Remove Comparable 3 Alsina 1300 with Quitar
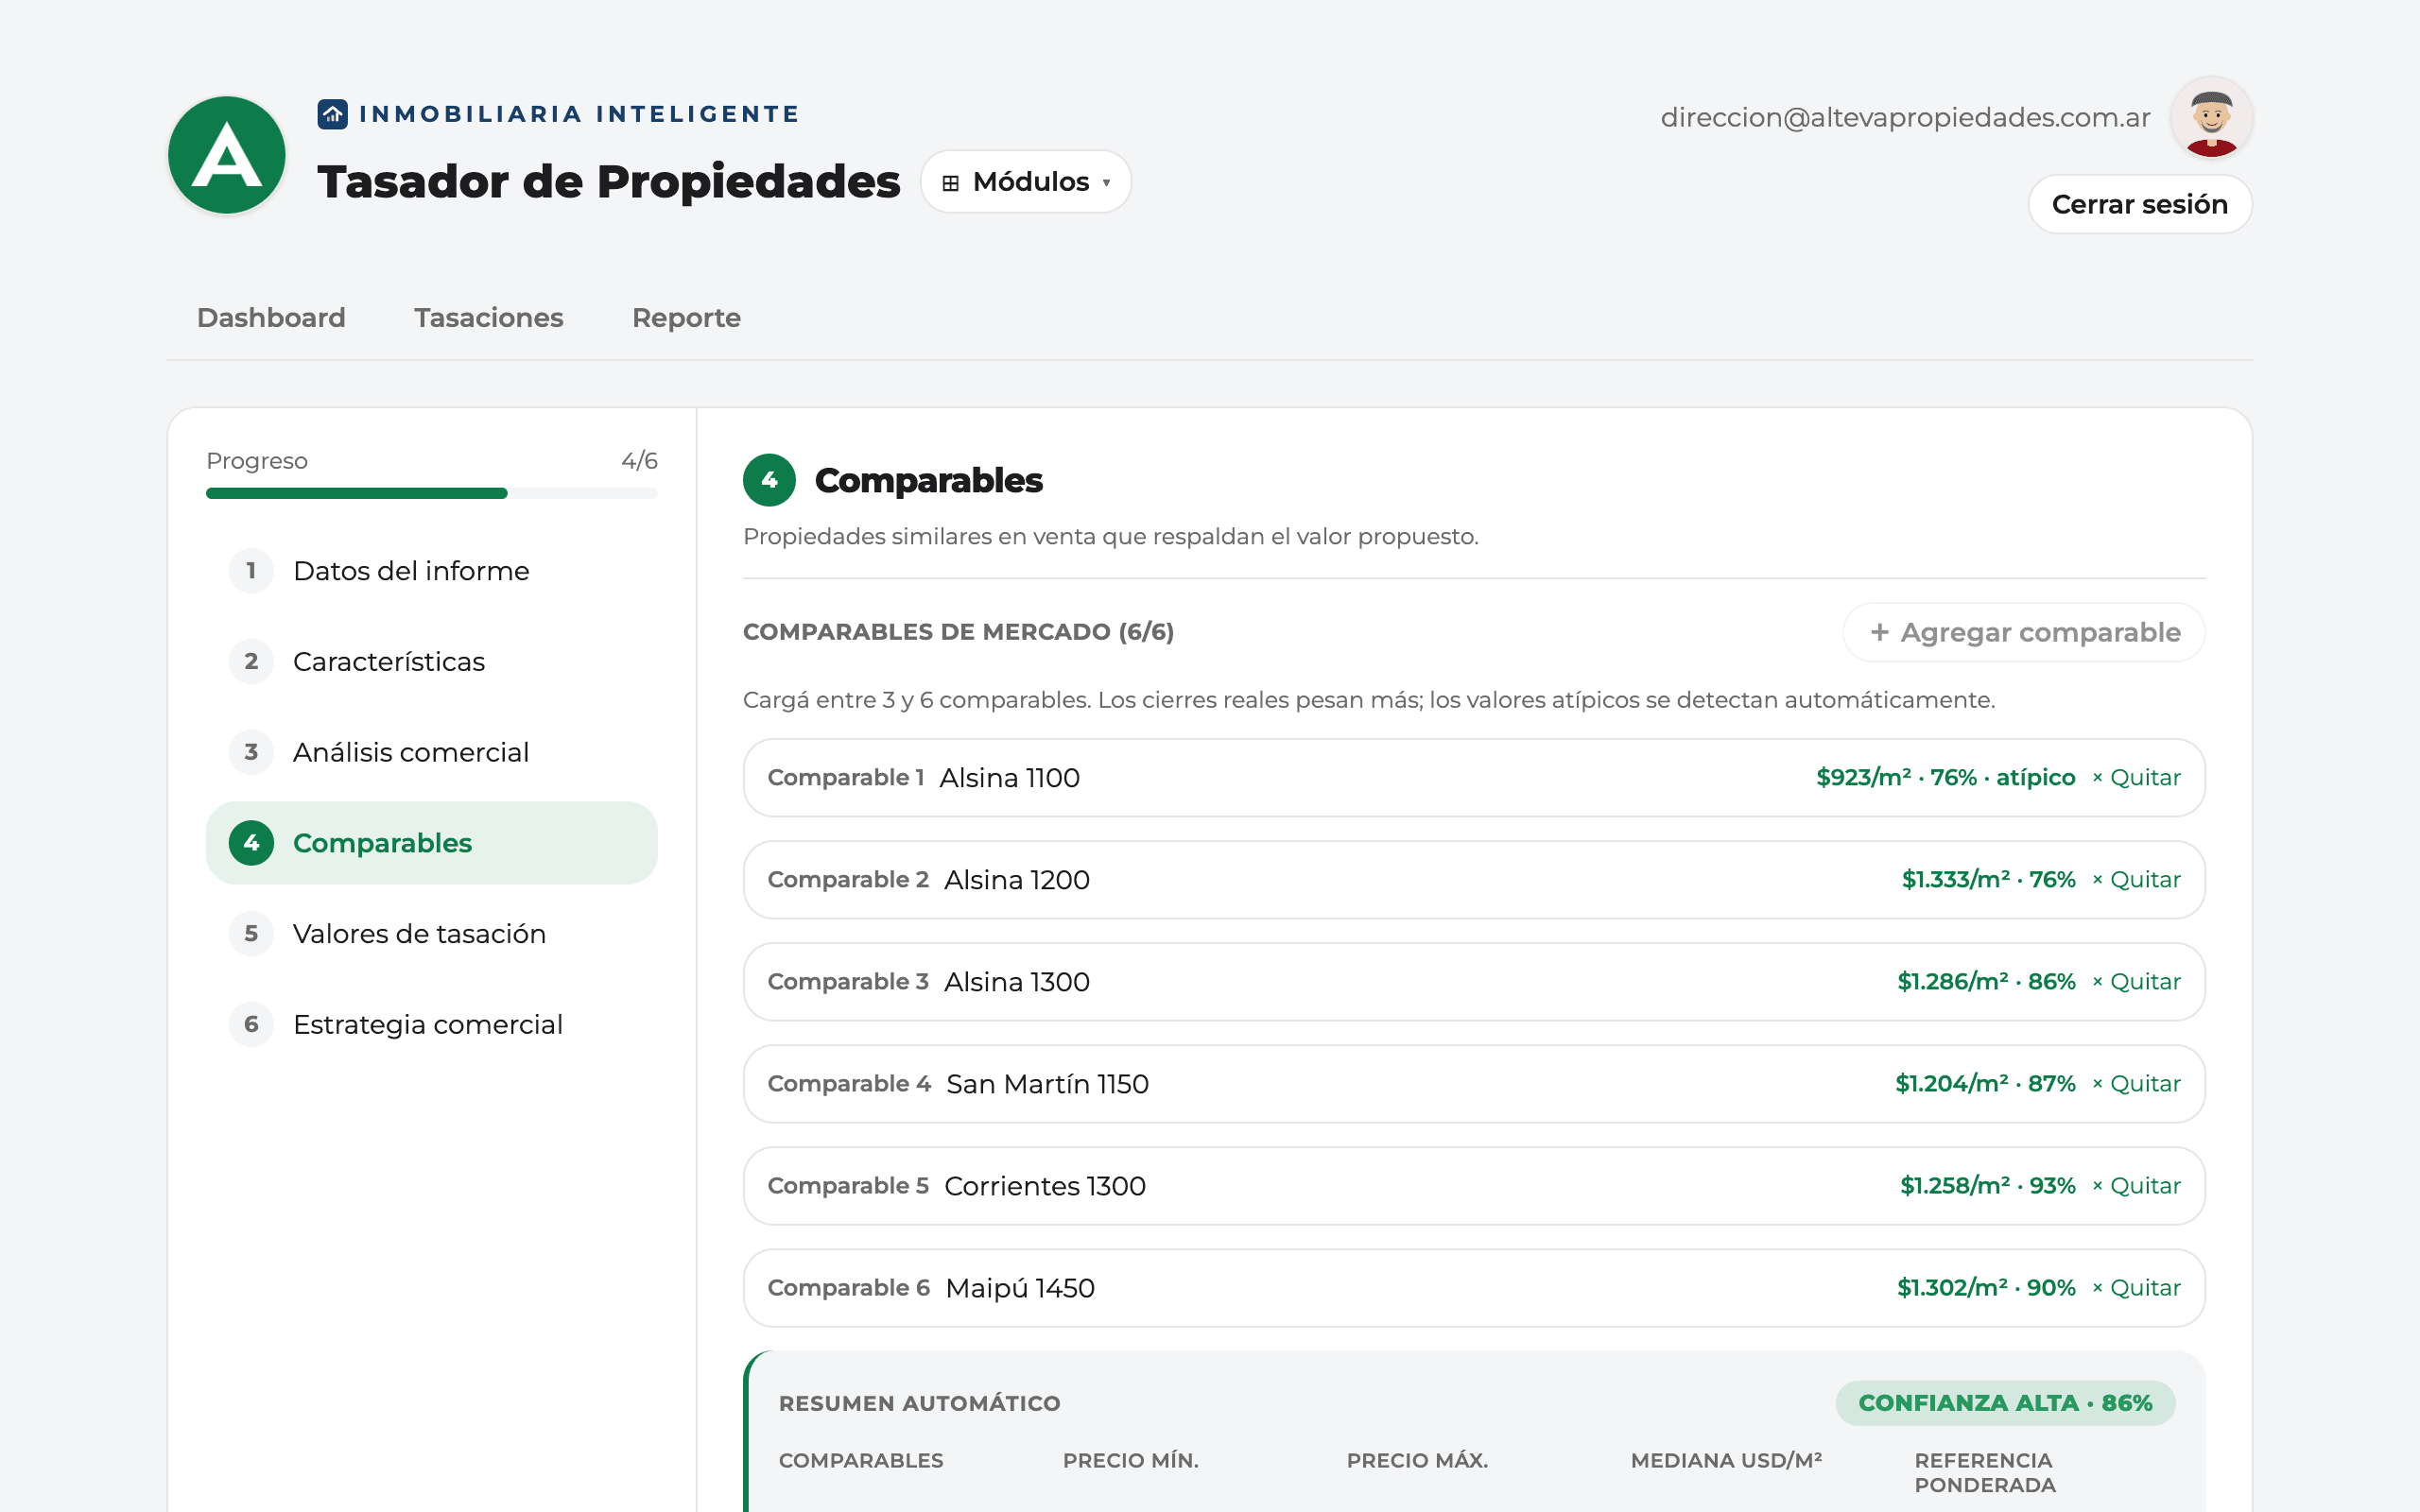This screenshot has width=2420, height=1512. click(x=2136, y=982)
